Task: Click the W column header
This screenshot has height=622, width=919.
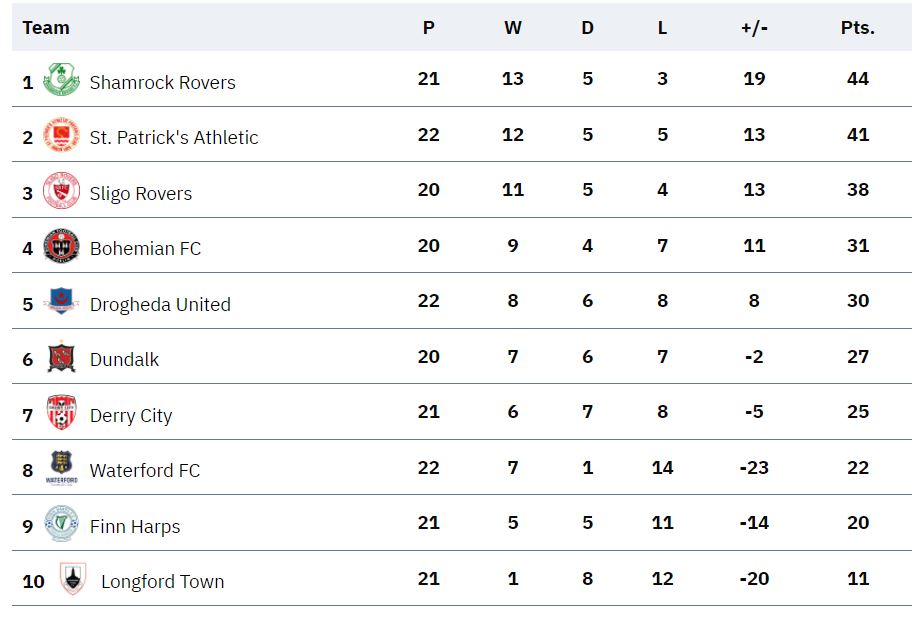Action: point(513,28)
